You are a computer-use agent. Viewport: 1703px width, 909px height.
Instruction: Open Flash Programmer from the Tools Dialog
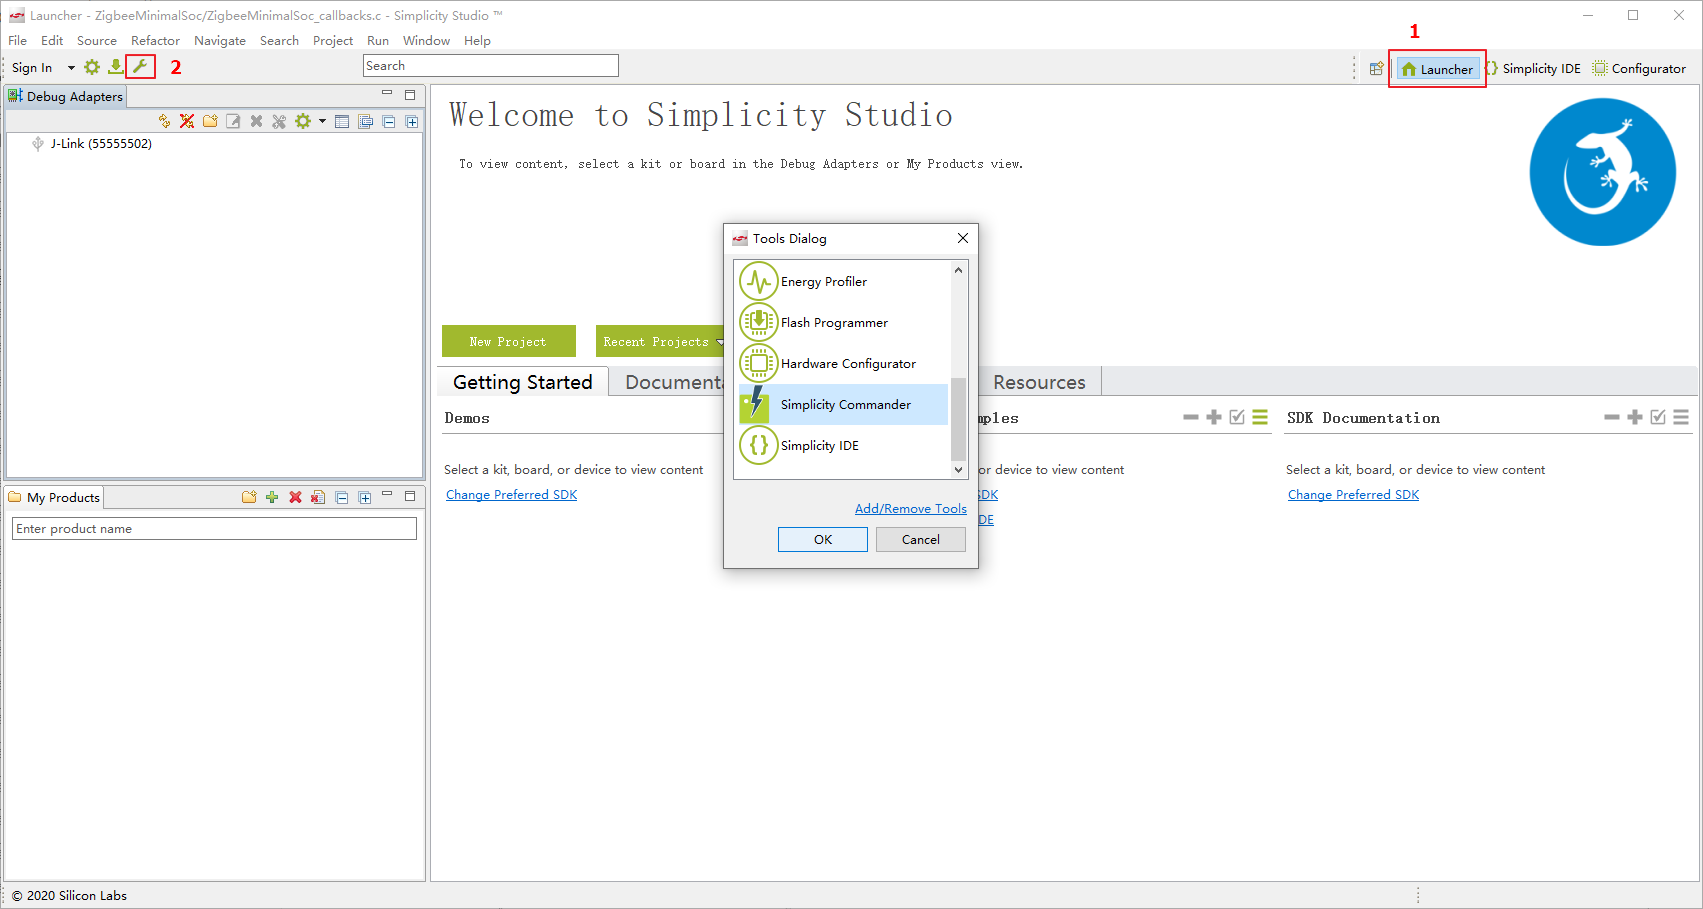click(x=833, y=323)
